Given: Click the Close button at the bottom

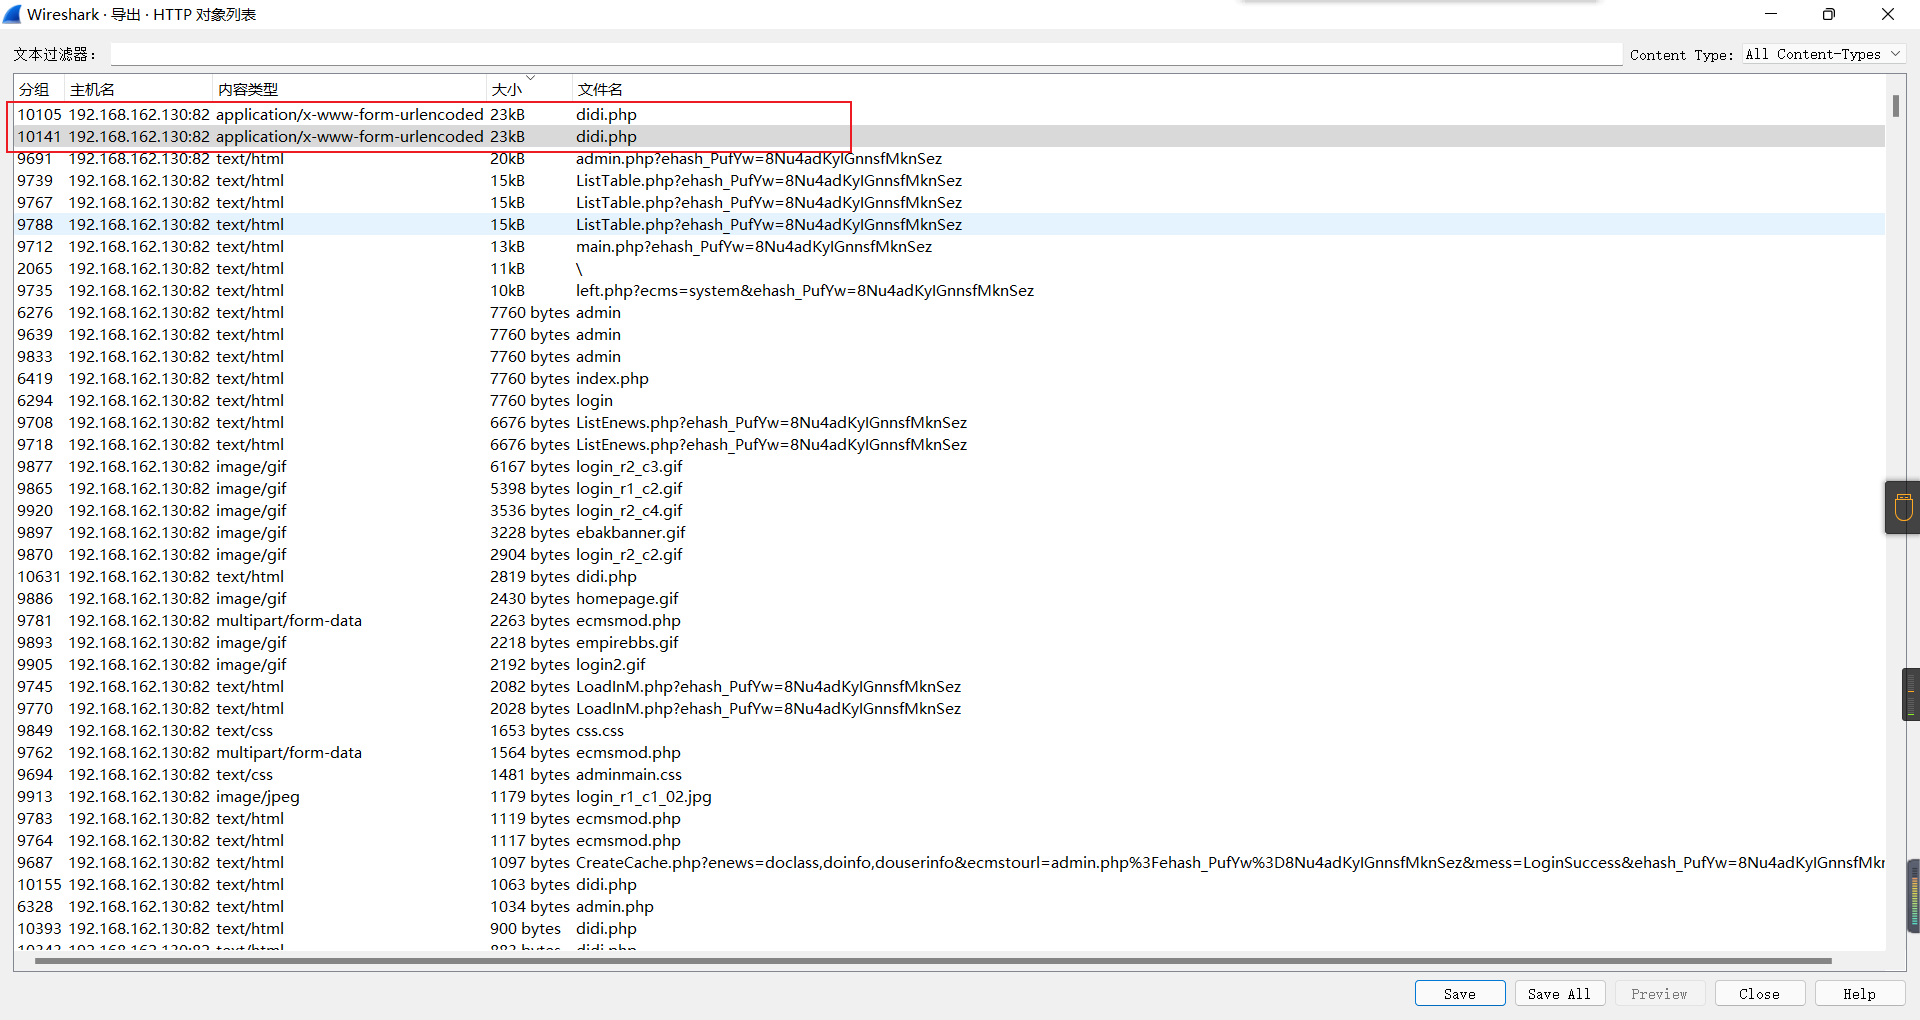Looking at the screenshot, I should coord(1760,993).
